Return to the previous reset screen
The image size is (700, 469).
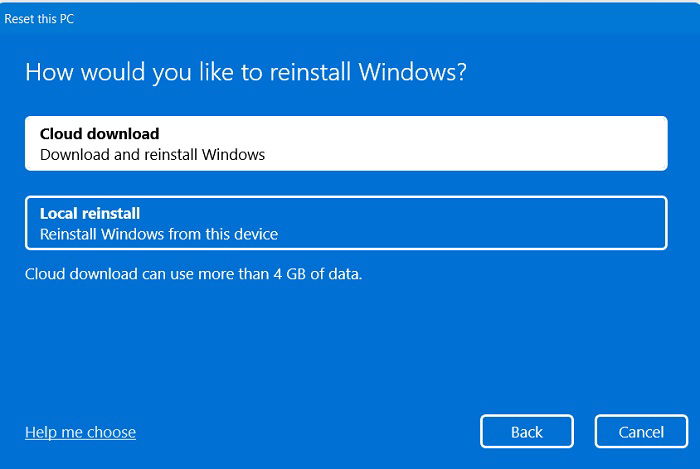click(527, 432)
